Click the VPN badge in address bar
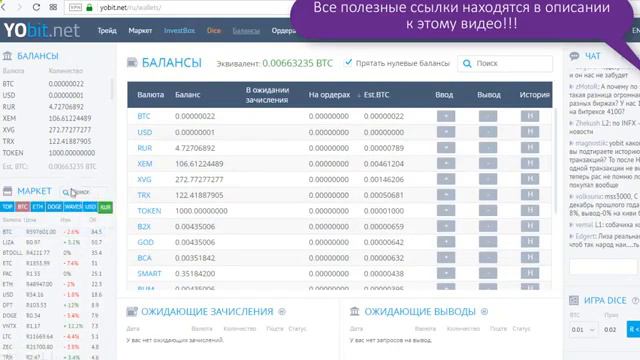Screen dimensions: 640x360 (x=75, y=7)
